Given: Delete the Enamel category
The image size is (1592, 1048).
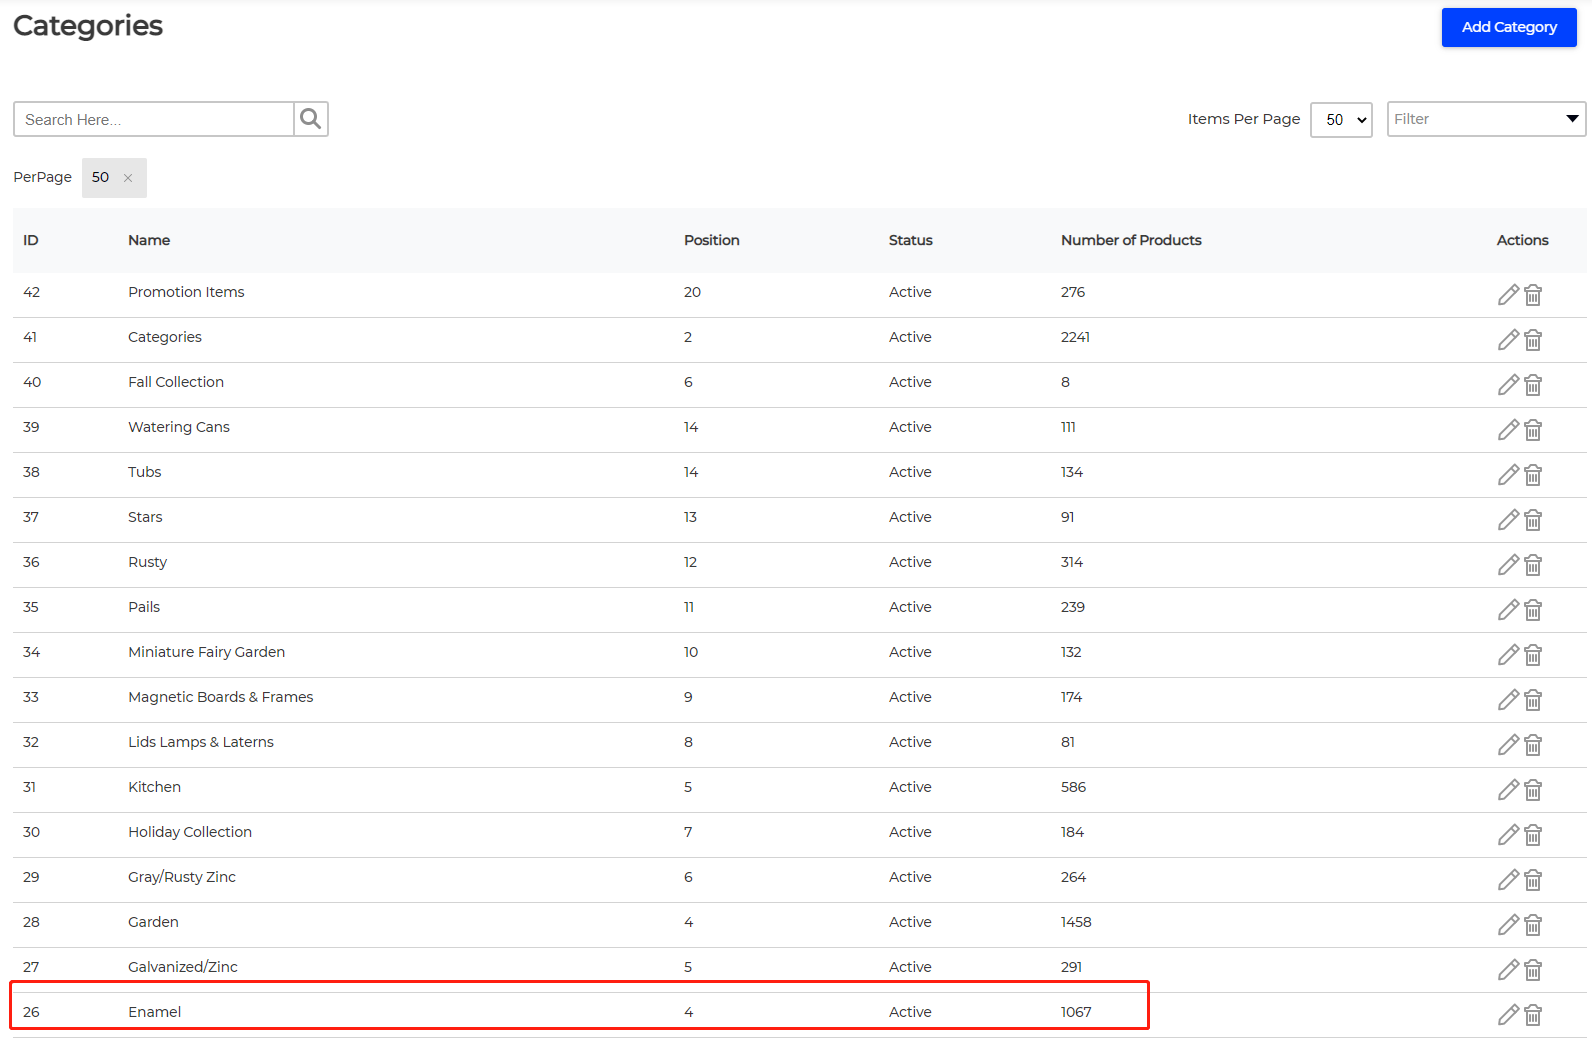Looking at the screenshot, I should (1533, 1015).
